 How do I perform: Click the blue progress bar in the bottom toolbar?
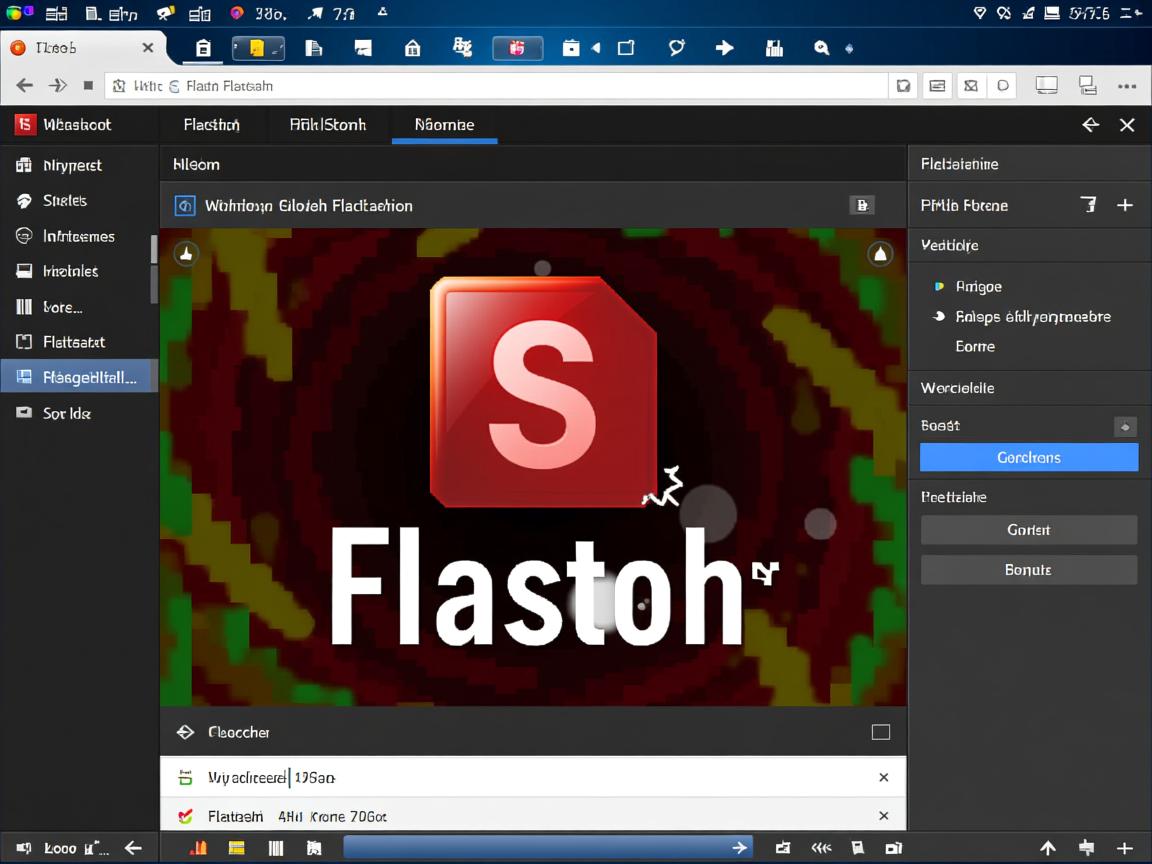(x=548, y=847)
